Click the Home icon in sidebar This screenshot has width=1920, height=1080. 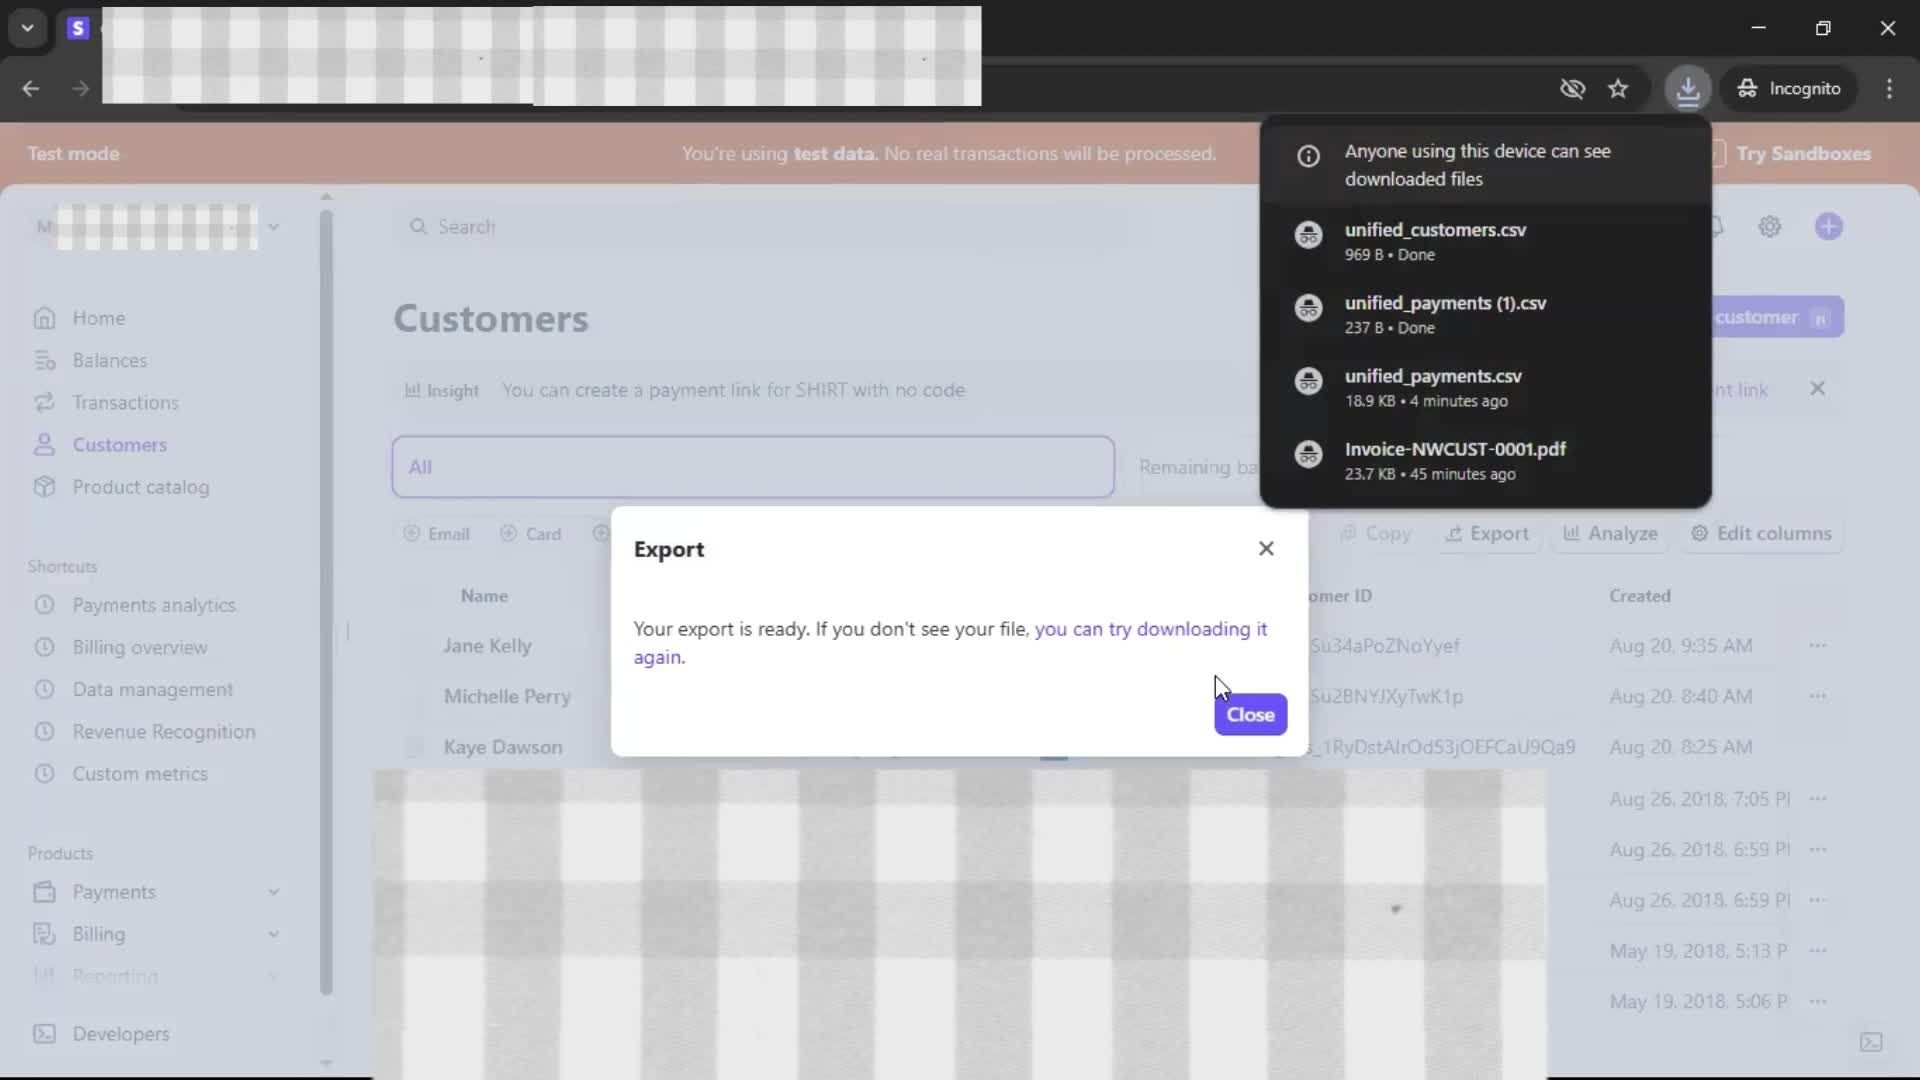coord(44,318)
